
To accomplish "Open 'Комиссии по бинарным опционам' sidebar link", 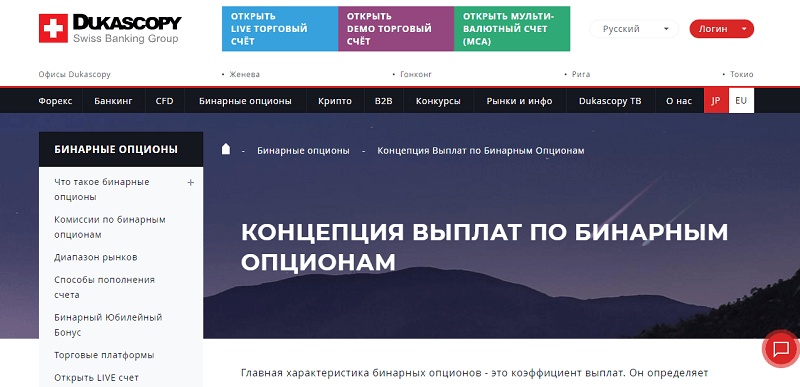I will (x=110, y=227).
